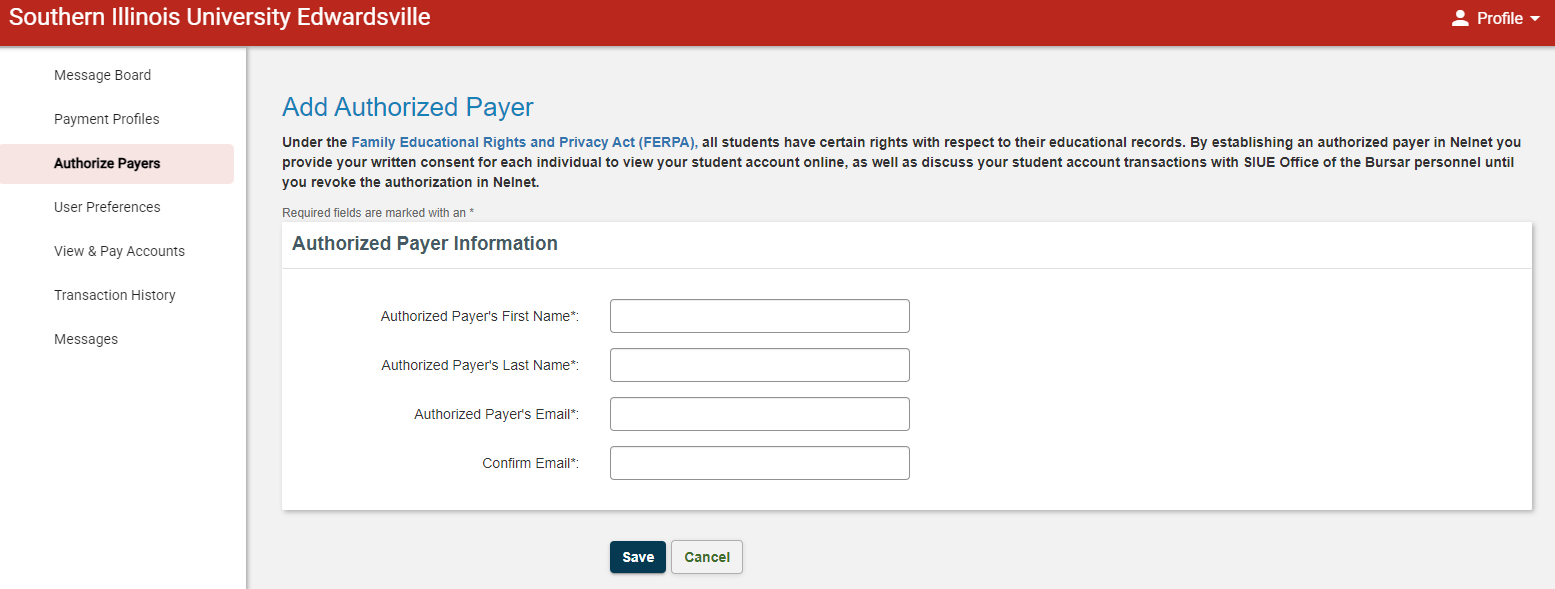Save the authorized payer
The image size is (1555, 589).
click(638, 557)
